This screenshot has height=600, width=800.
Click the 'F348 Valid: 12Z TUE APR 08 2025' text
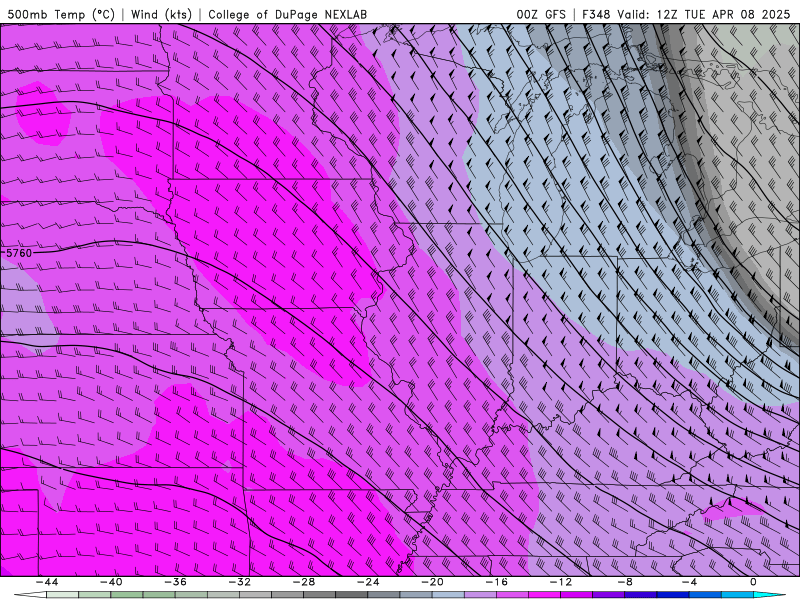pos(686,14)
